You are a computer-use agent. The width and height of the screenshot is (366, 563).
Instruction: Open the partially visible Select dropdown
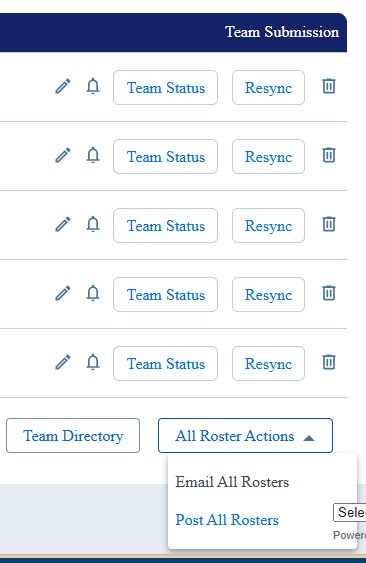point(349,512)
